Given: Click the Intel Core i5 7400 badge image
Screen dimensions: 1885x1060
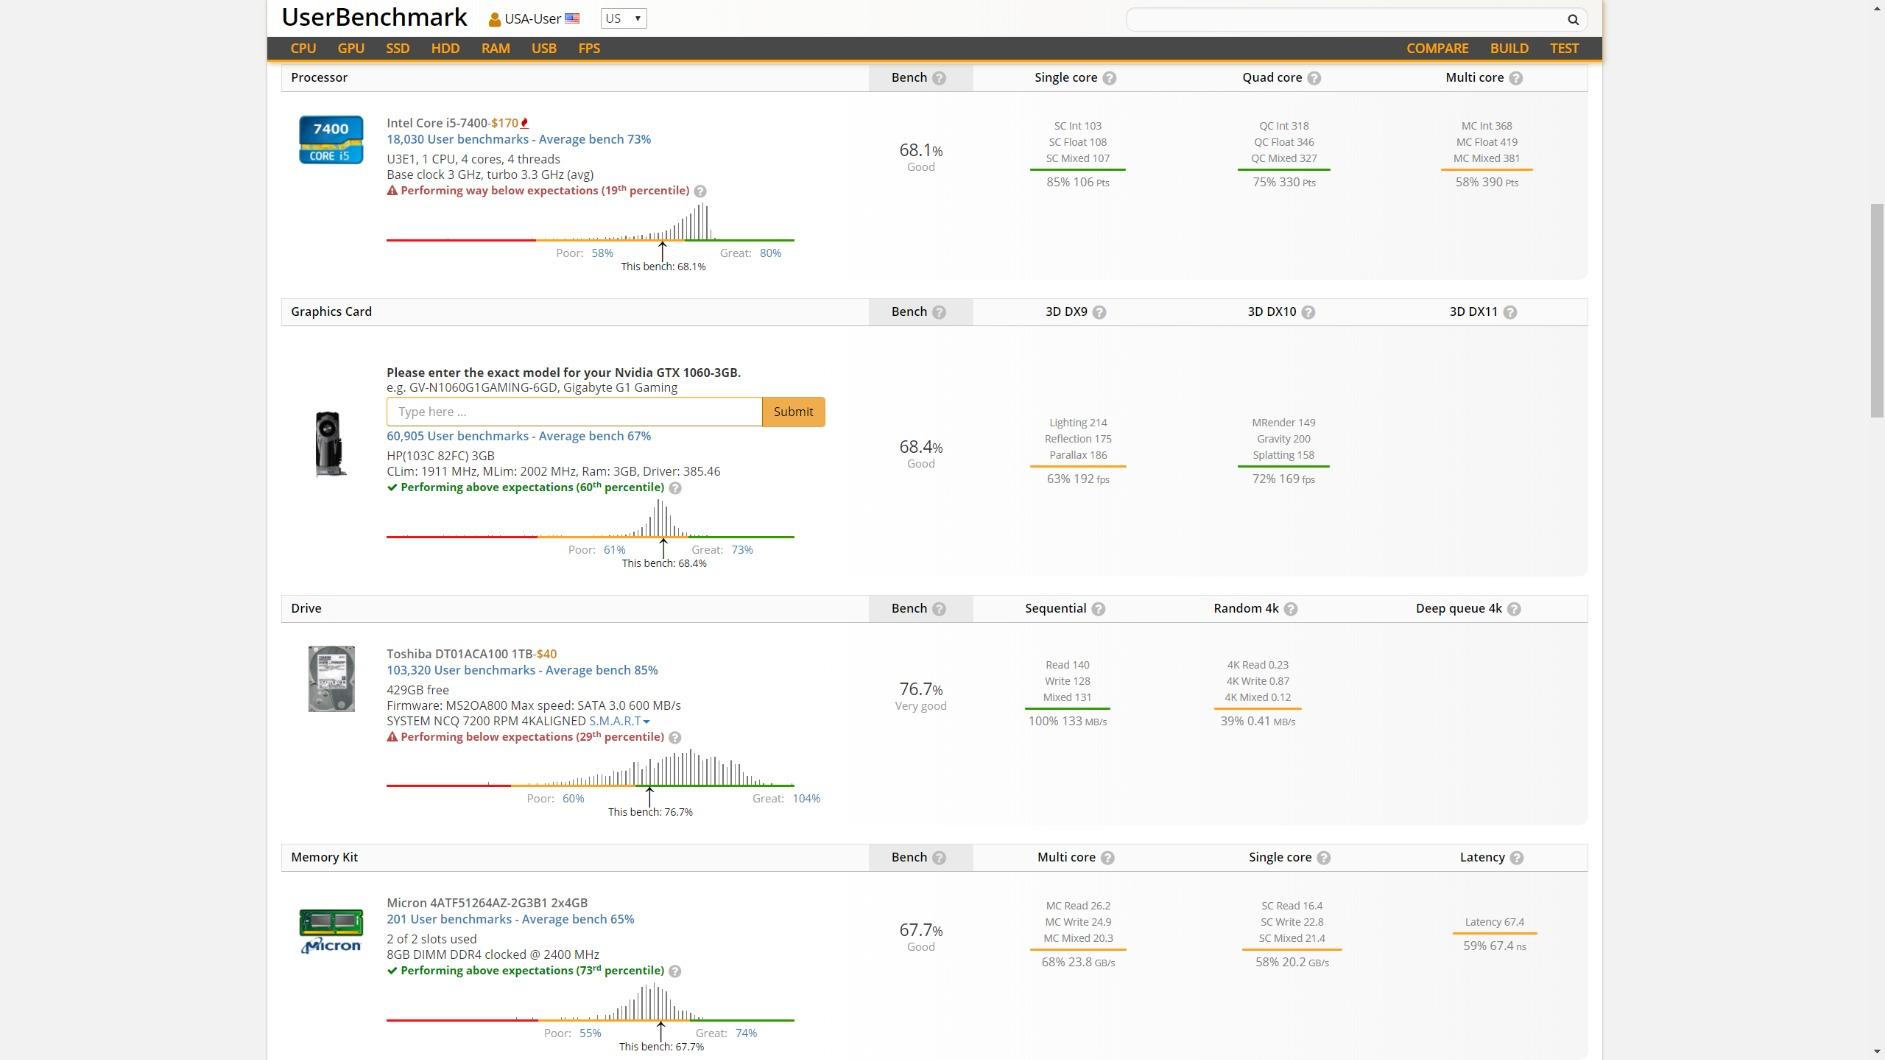Looking at the screenshot, I should pyautogui.click(x=331, y=140).
